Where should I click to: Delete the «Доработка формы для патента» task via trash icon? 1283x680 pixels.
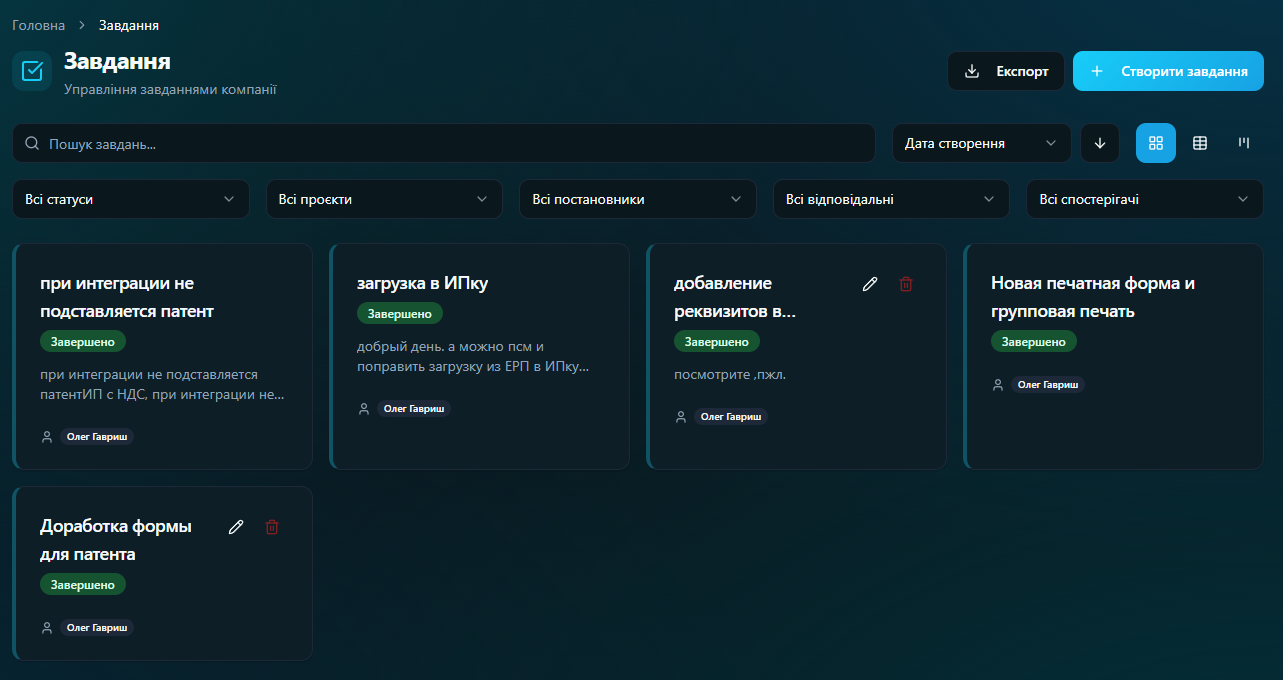(x=272, y=527)
